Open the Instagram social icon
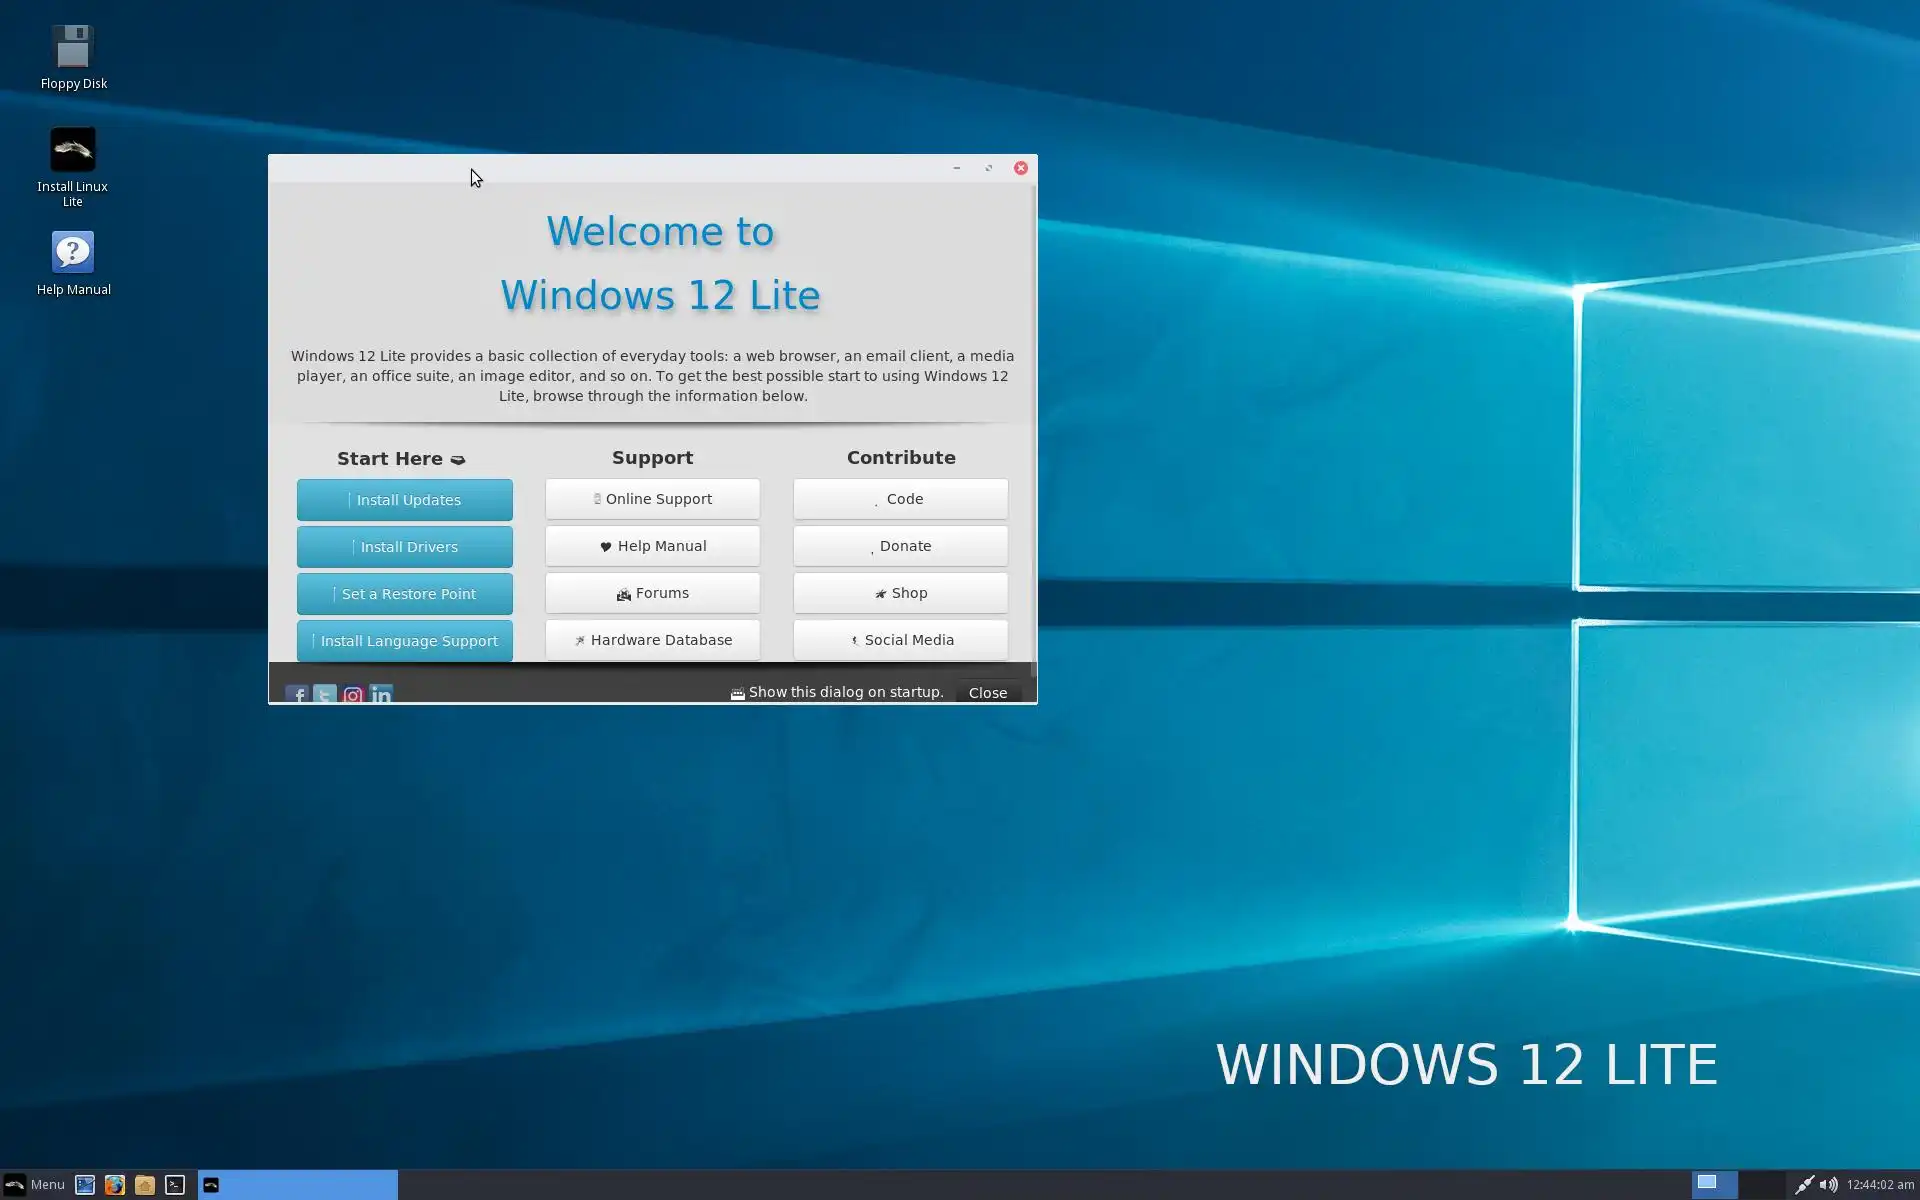The height and width of the screenshot is (1200, 1920). [353, 693]
